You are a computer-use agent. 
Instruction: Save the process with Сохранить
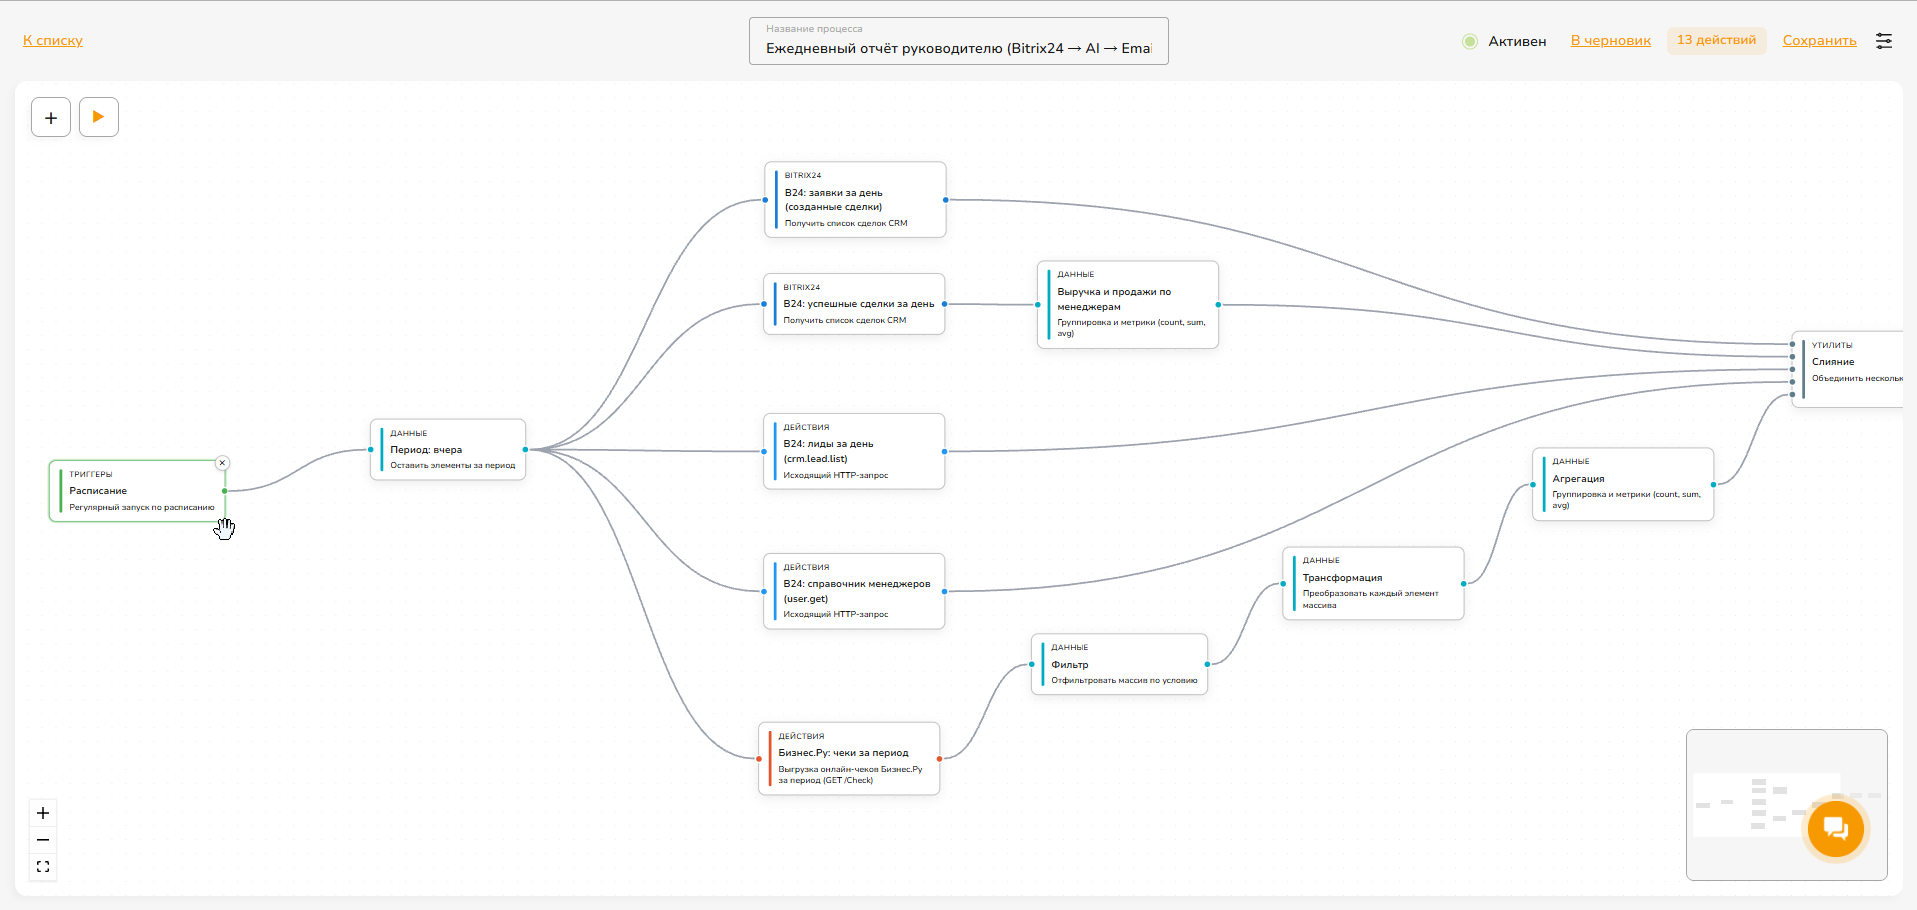pos(1819,41)
